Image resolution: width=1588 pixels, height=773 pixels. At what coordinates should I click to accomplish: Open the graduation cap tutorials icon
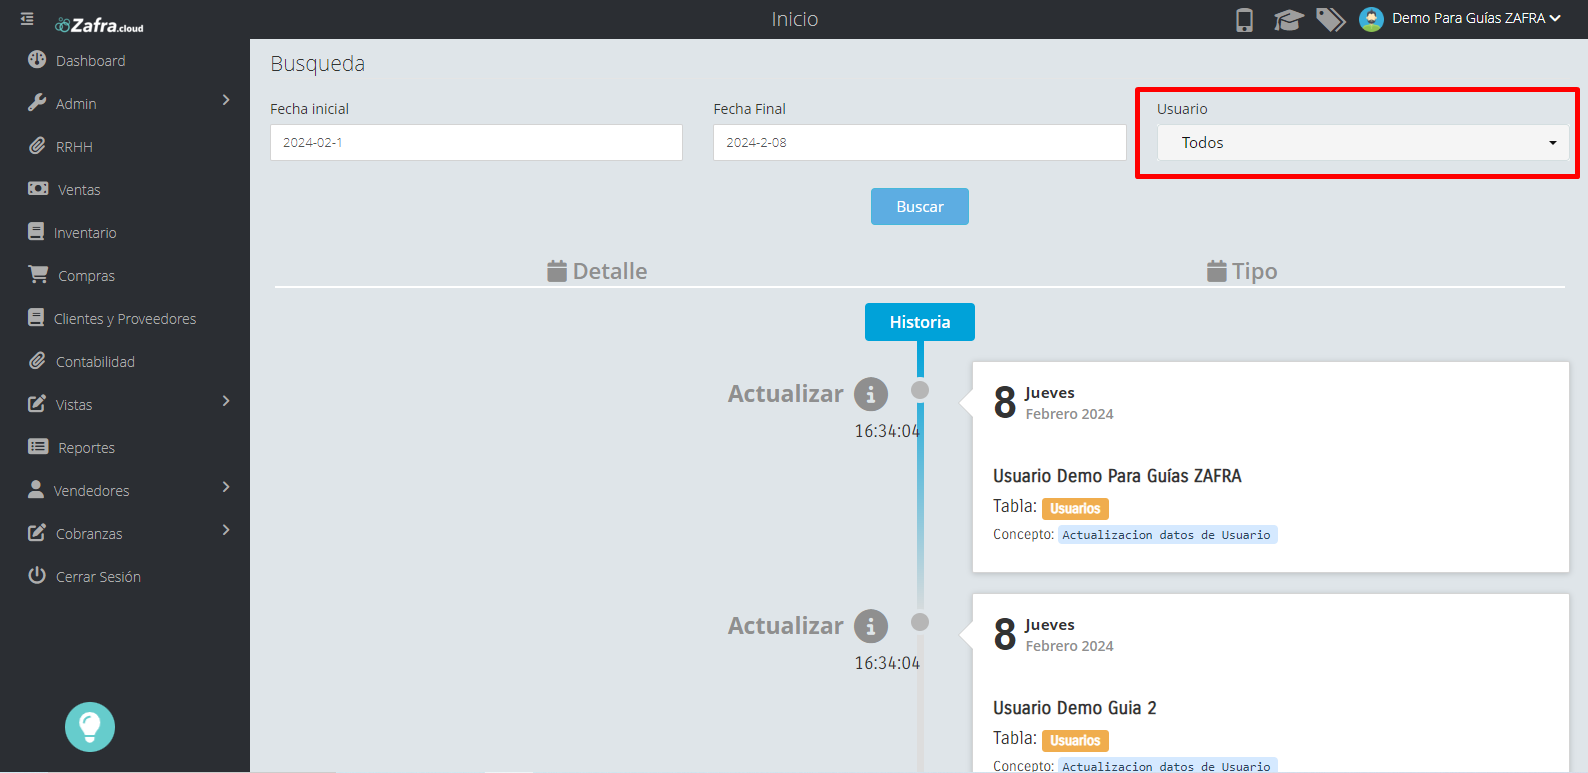1288,20
